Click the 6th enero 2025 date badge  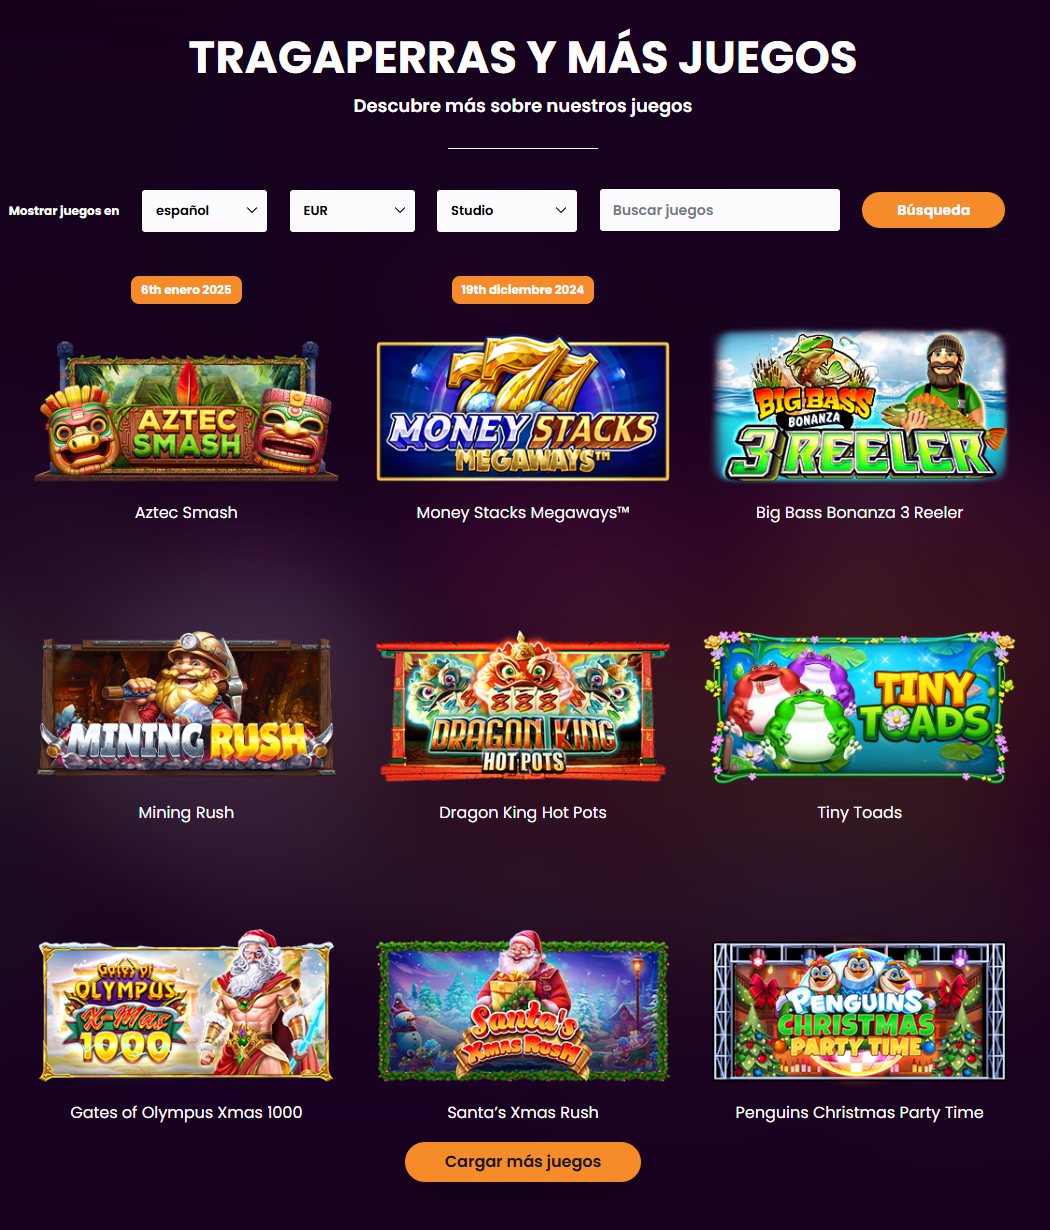[x=186, y=290]
